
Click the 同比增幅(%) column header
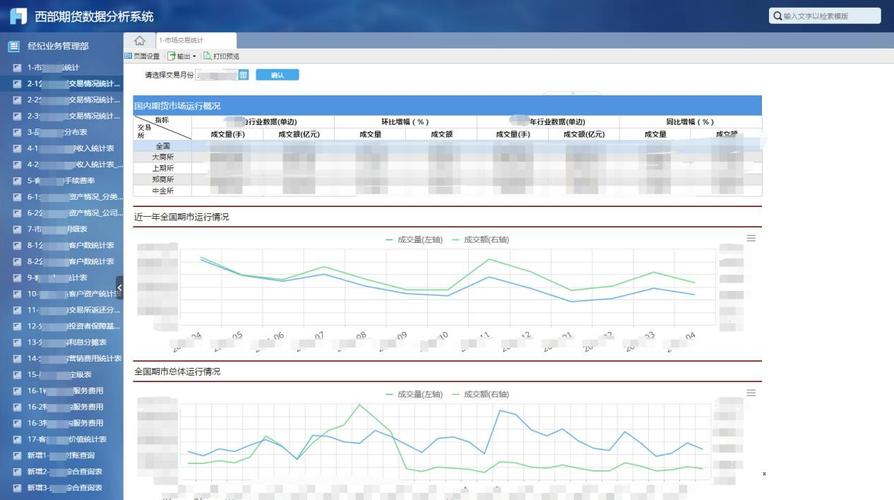point(690,122)
